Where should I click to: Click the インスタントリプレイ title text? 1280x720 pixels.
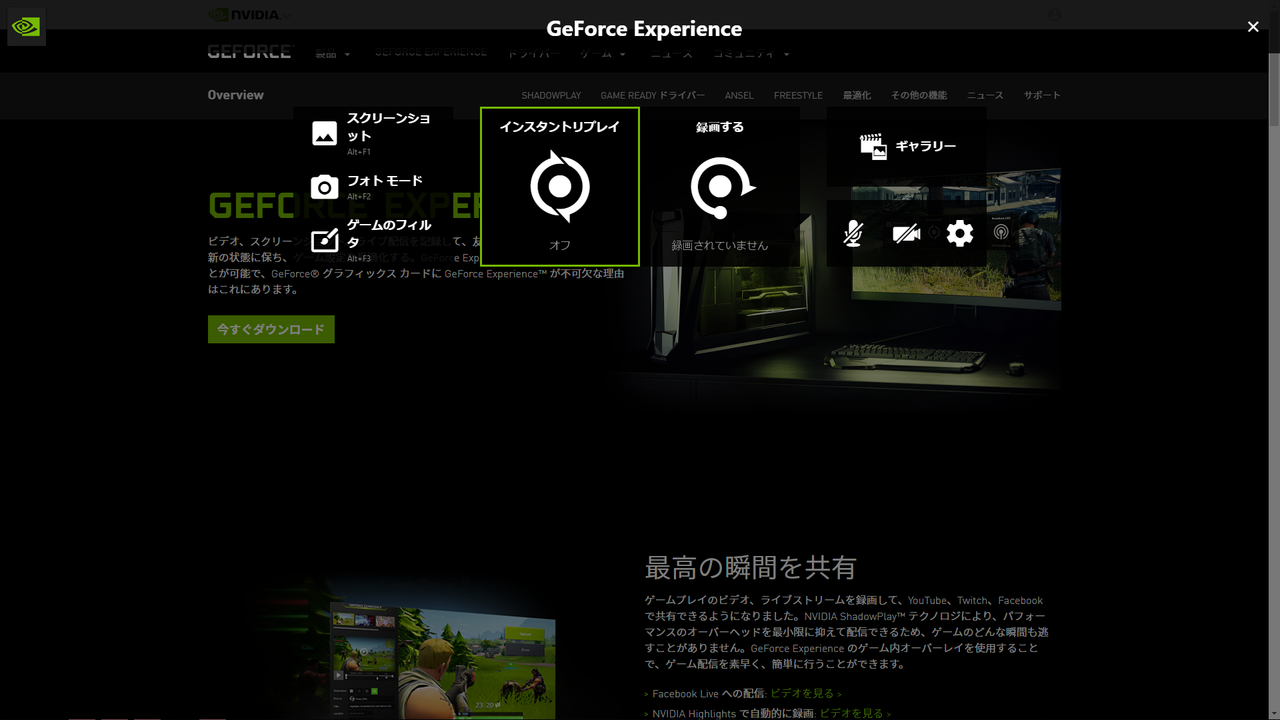(x=560, y=127)
